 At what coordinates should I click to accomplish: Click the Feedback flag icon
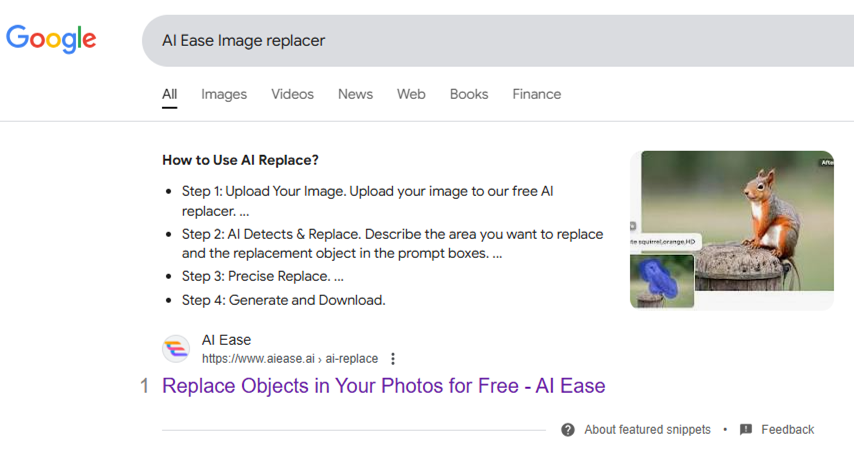[x=746, y=430]
